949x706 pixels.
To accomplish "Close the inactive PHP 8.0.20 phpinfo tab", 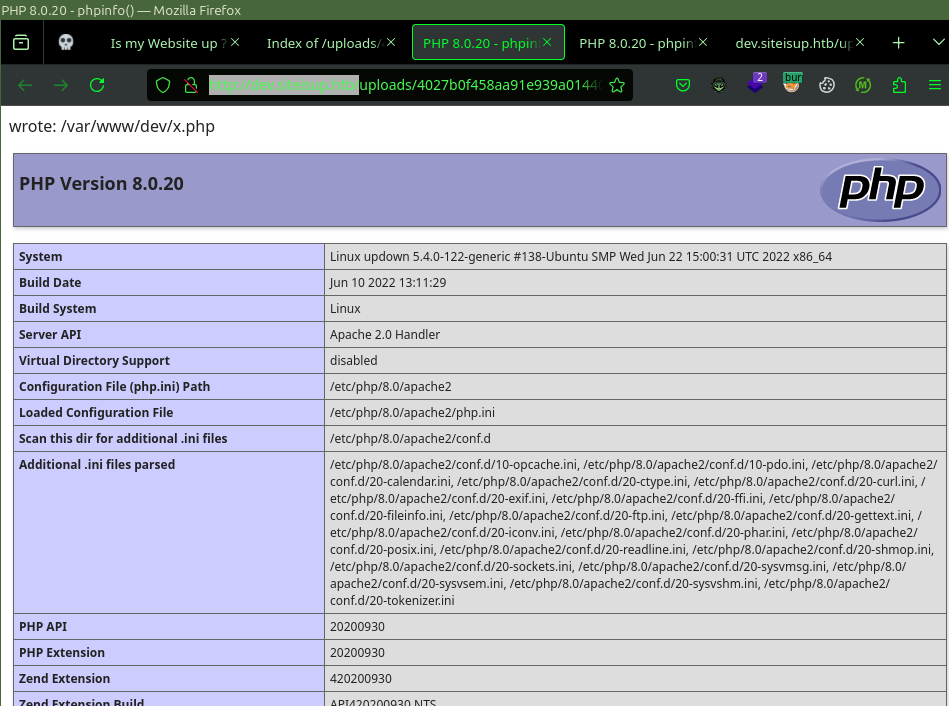I will pos(703,42).
